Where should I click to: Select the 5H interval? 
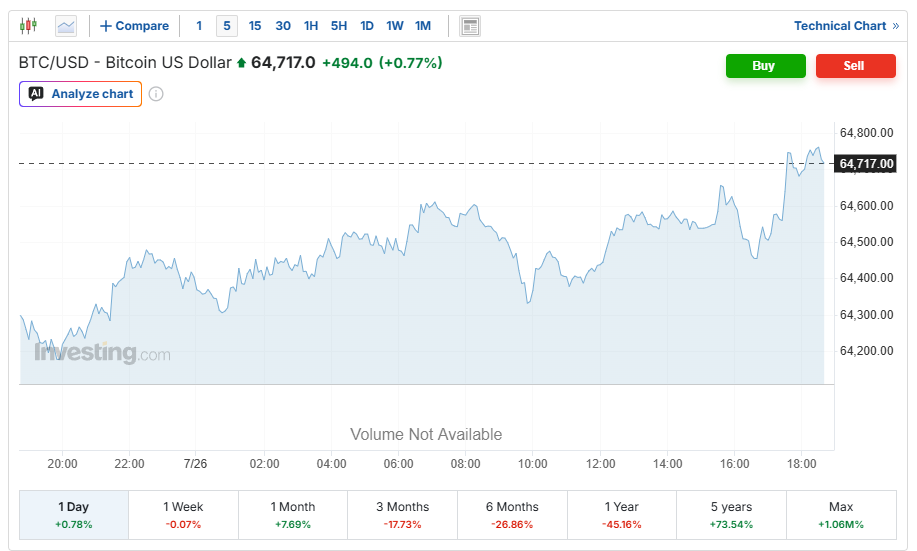339,26
